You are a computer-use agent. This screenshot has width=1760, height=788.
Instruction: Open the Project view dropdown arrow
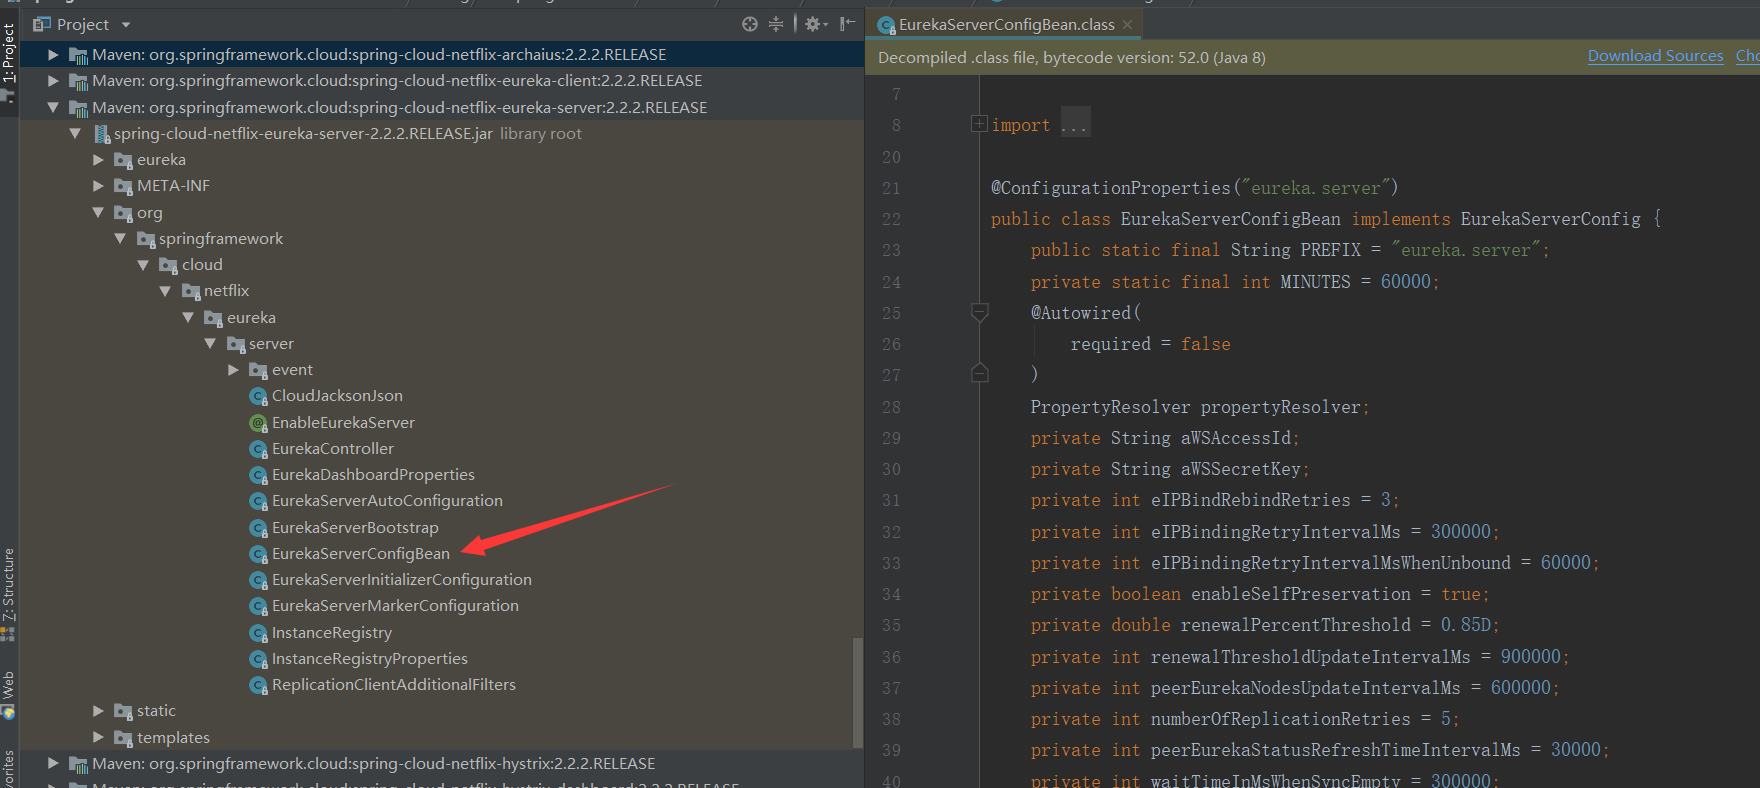point(126,24)
